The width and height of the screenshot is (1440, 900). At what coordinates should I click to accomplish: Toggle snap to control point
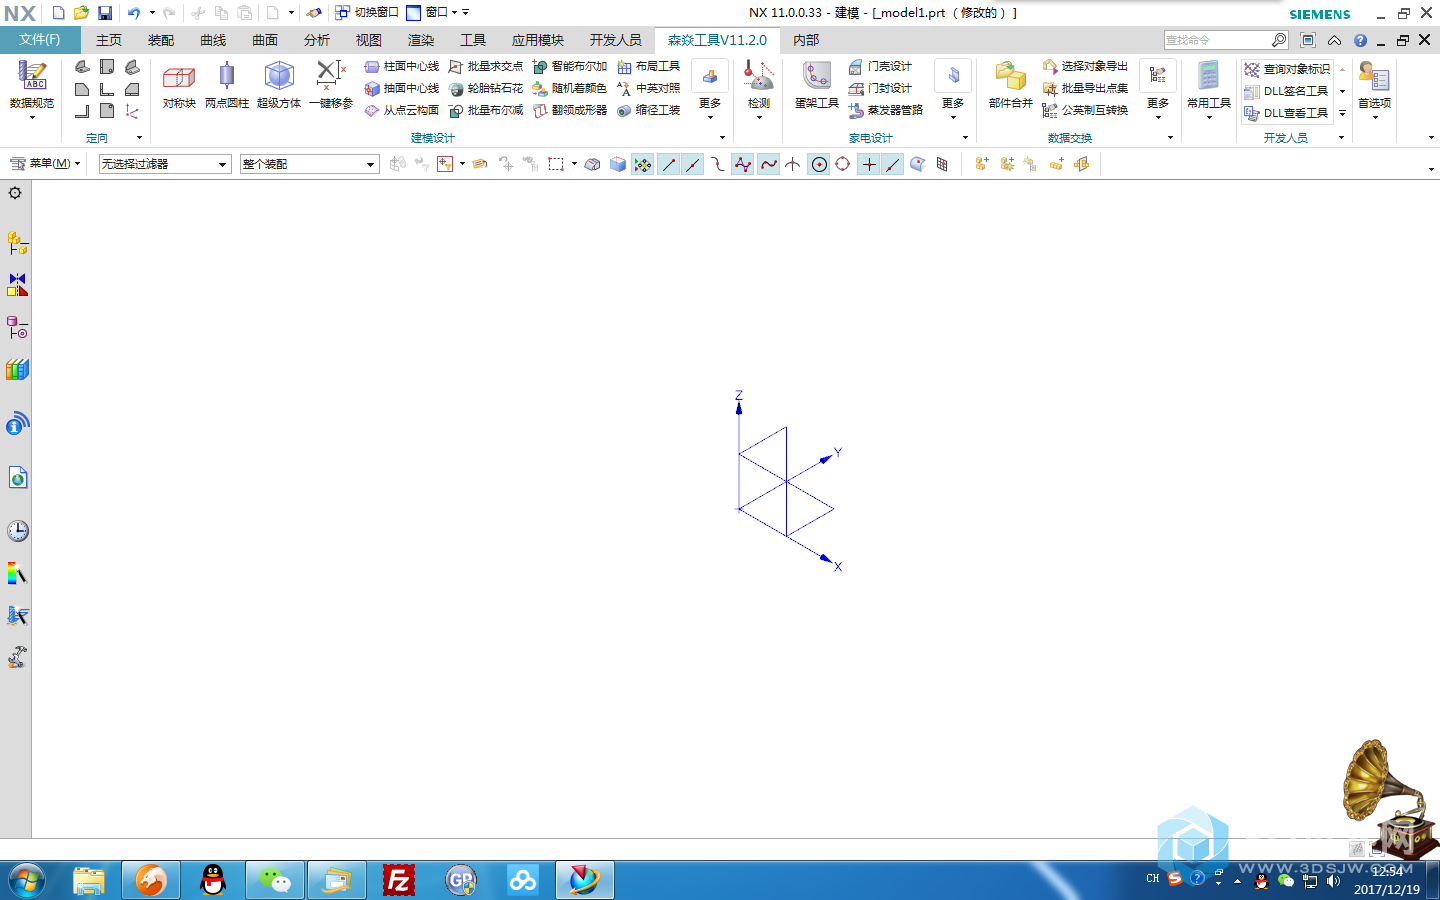717,164
